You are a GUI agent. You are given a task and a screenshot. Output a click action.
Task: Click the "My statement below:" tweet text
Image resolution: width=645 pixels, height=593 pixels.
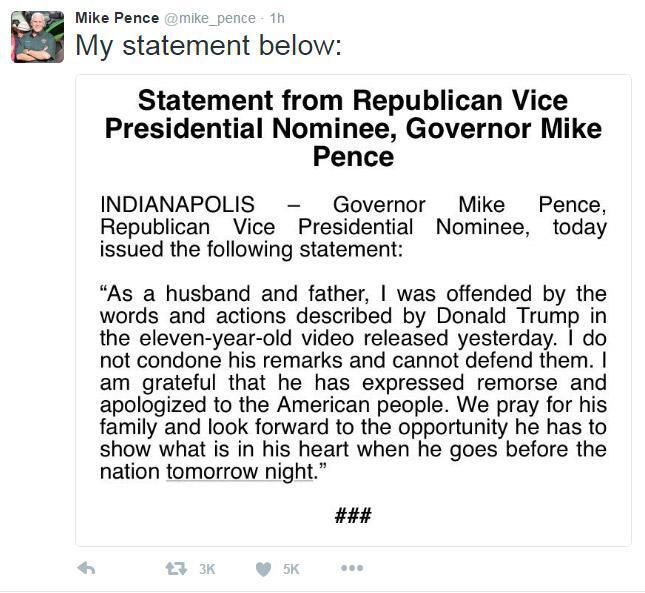pos(208,46)
